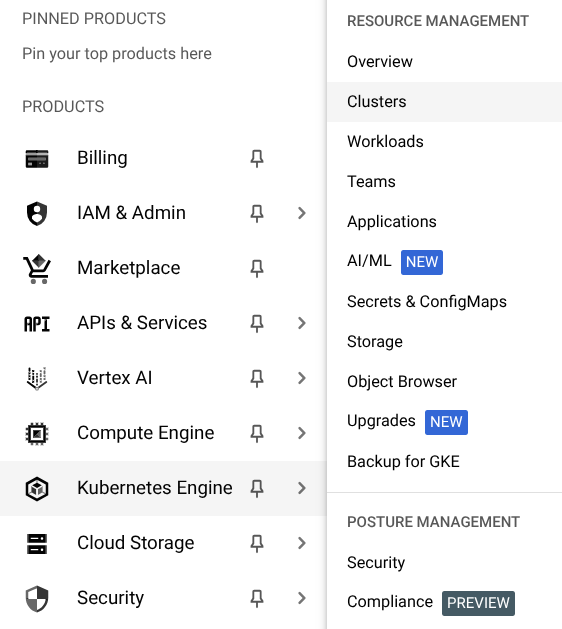
Task: Open Security under Posture Management
Action: click(376, 562)
